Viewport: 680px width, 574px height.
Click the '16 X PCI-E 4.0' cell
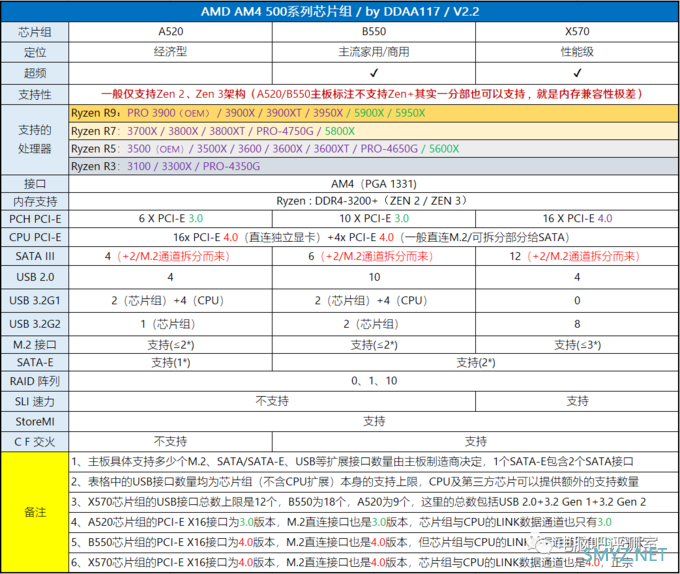577,219
